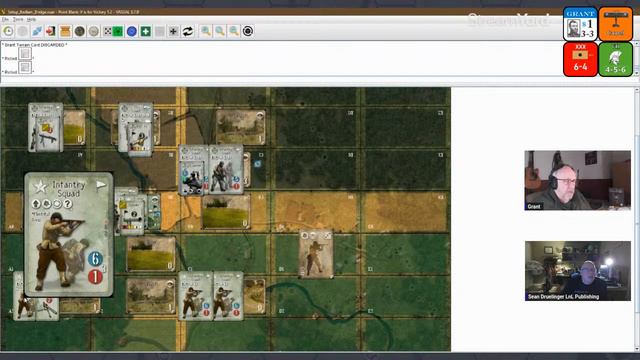
Task: Click the blue circle toolbar icon
Action: tap(131, 31)
